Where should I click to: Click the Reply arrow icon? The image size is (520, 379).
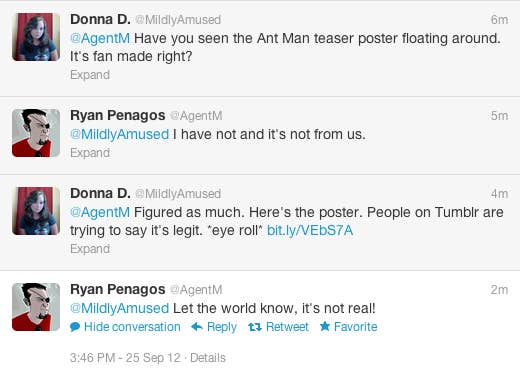pos(197,327)
